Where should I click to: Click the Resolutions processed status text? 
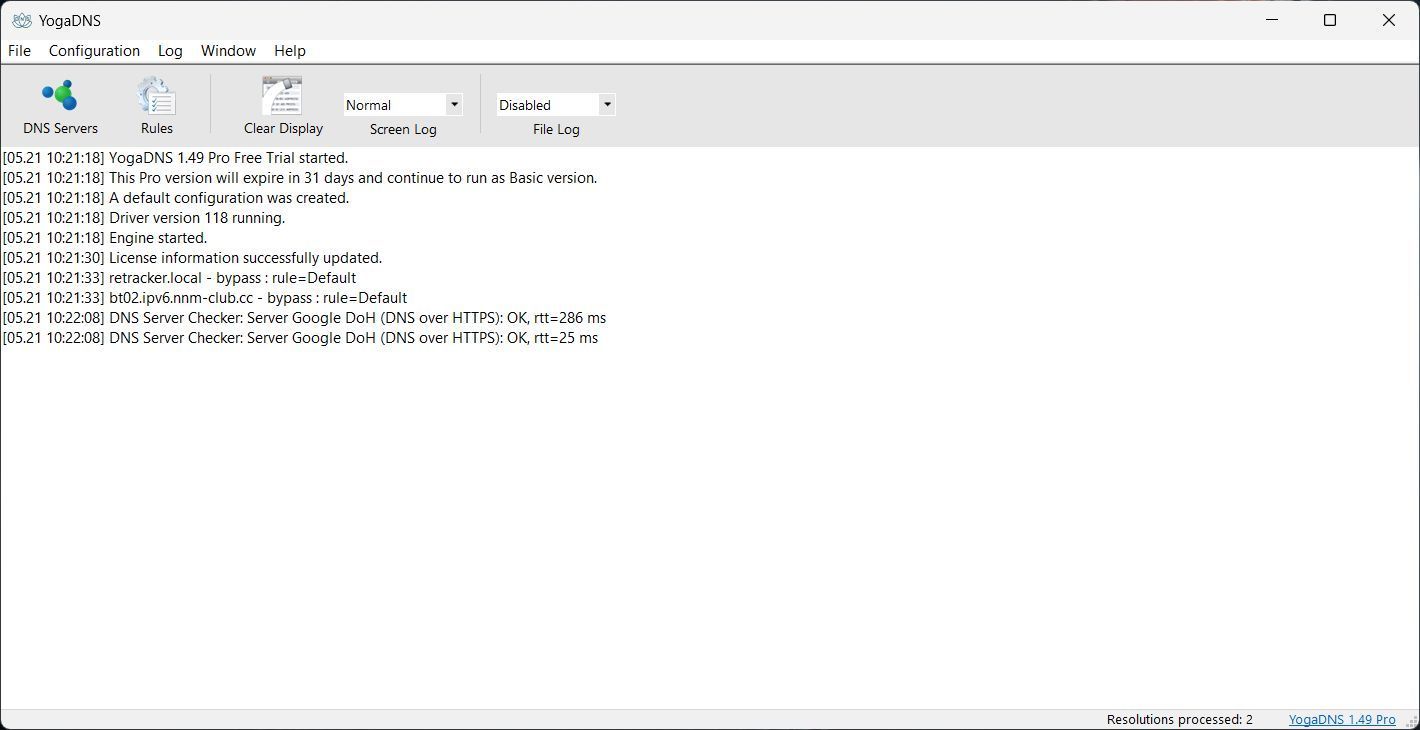[1179, 720]
